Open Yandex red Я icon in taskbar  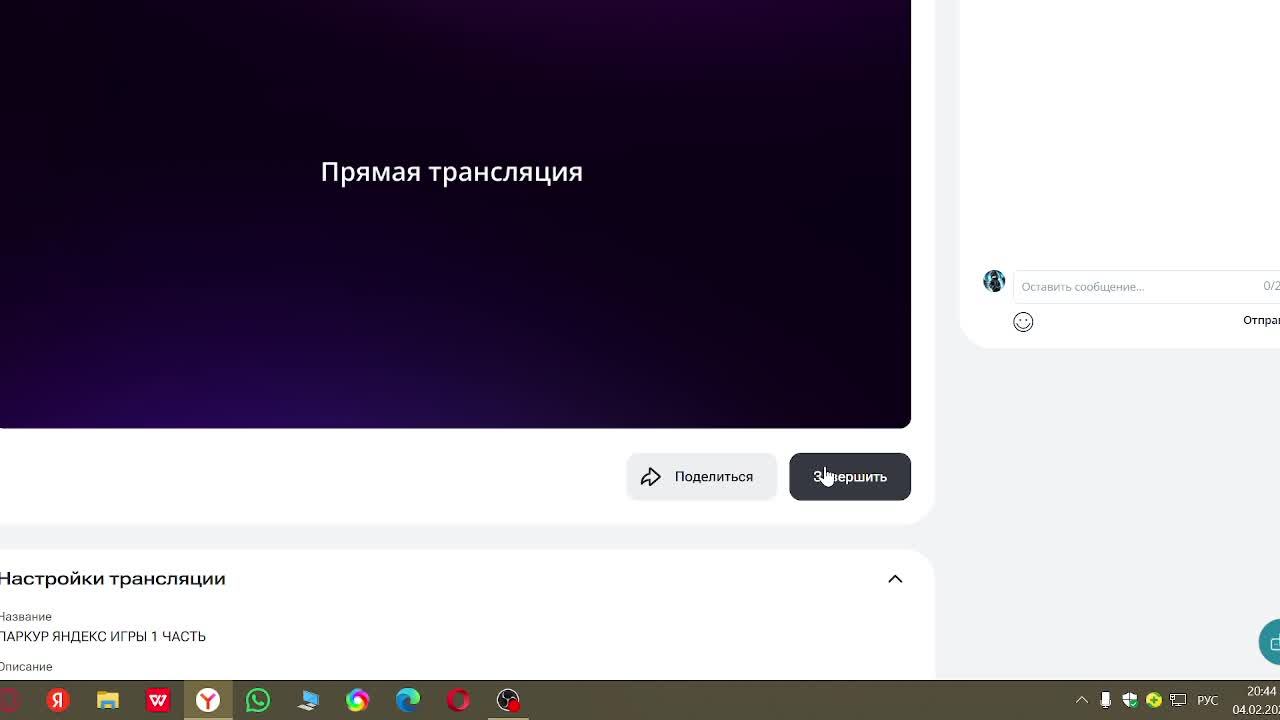click(58, 700)
